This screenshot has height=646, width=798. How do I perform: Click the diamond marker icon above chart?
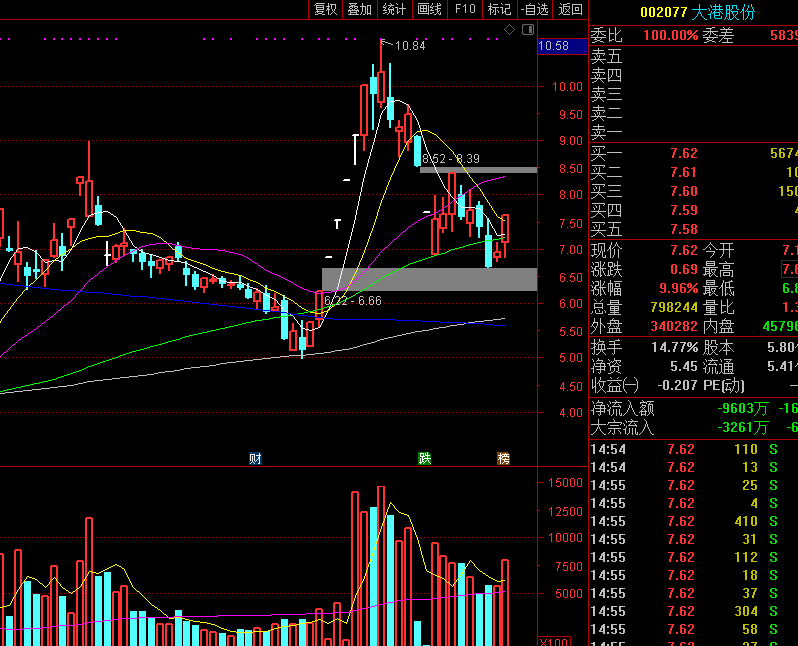coord(509,30)
